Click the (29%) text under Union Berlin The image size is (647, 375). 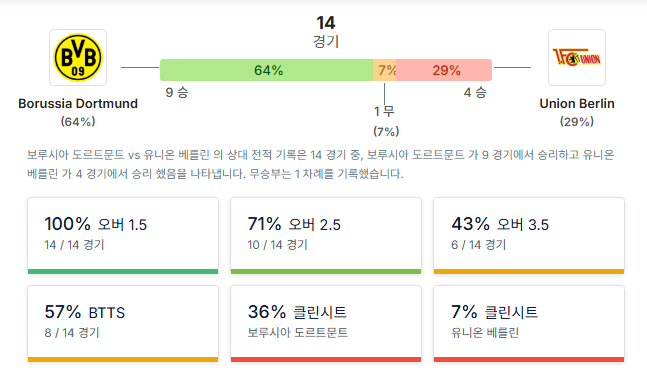point(576,122)
